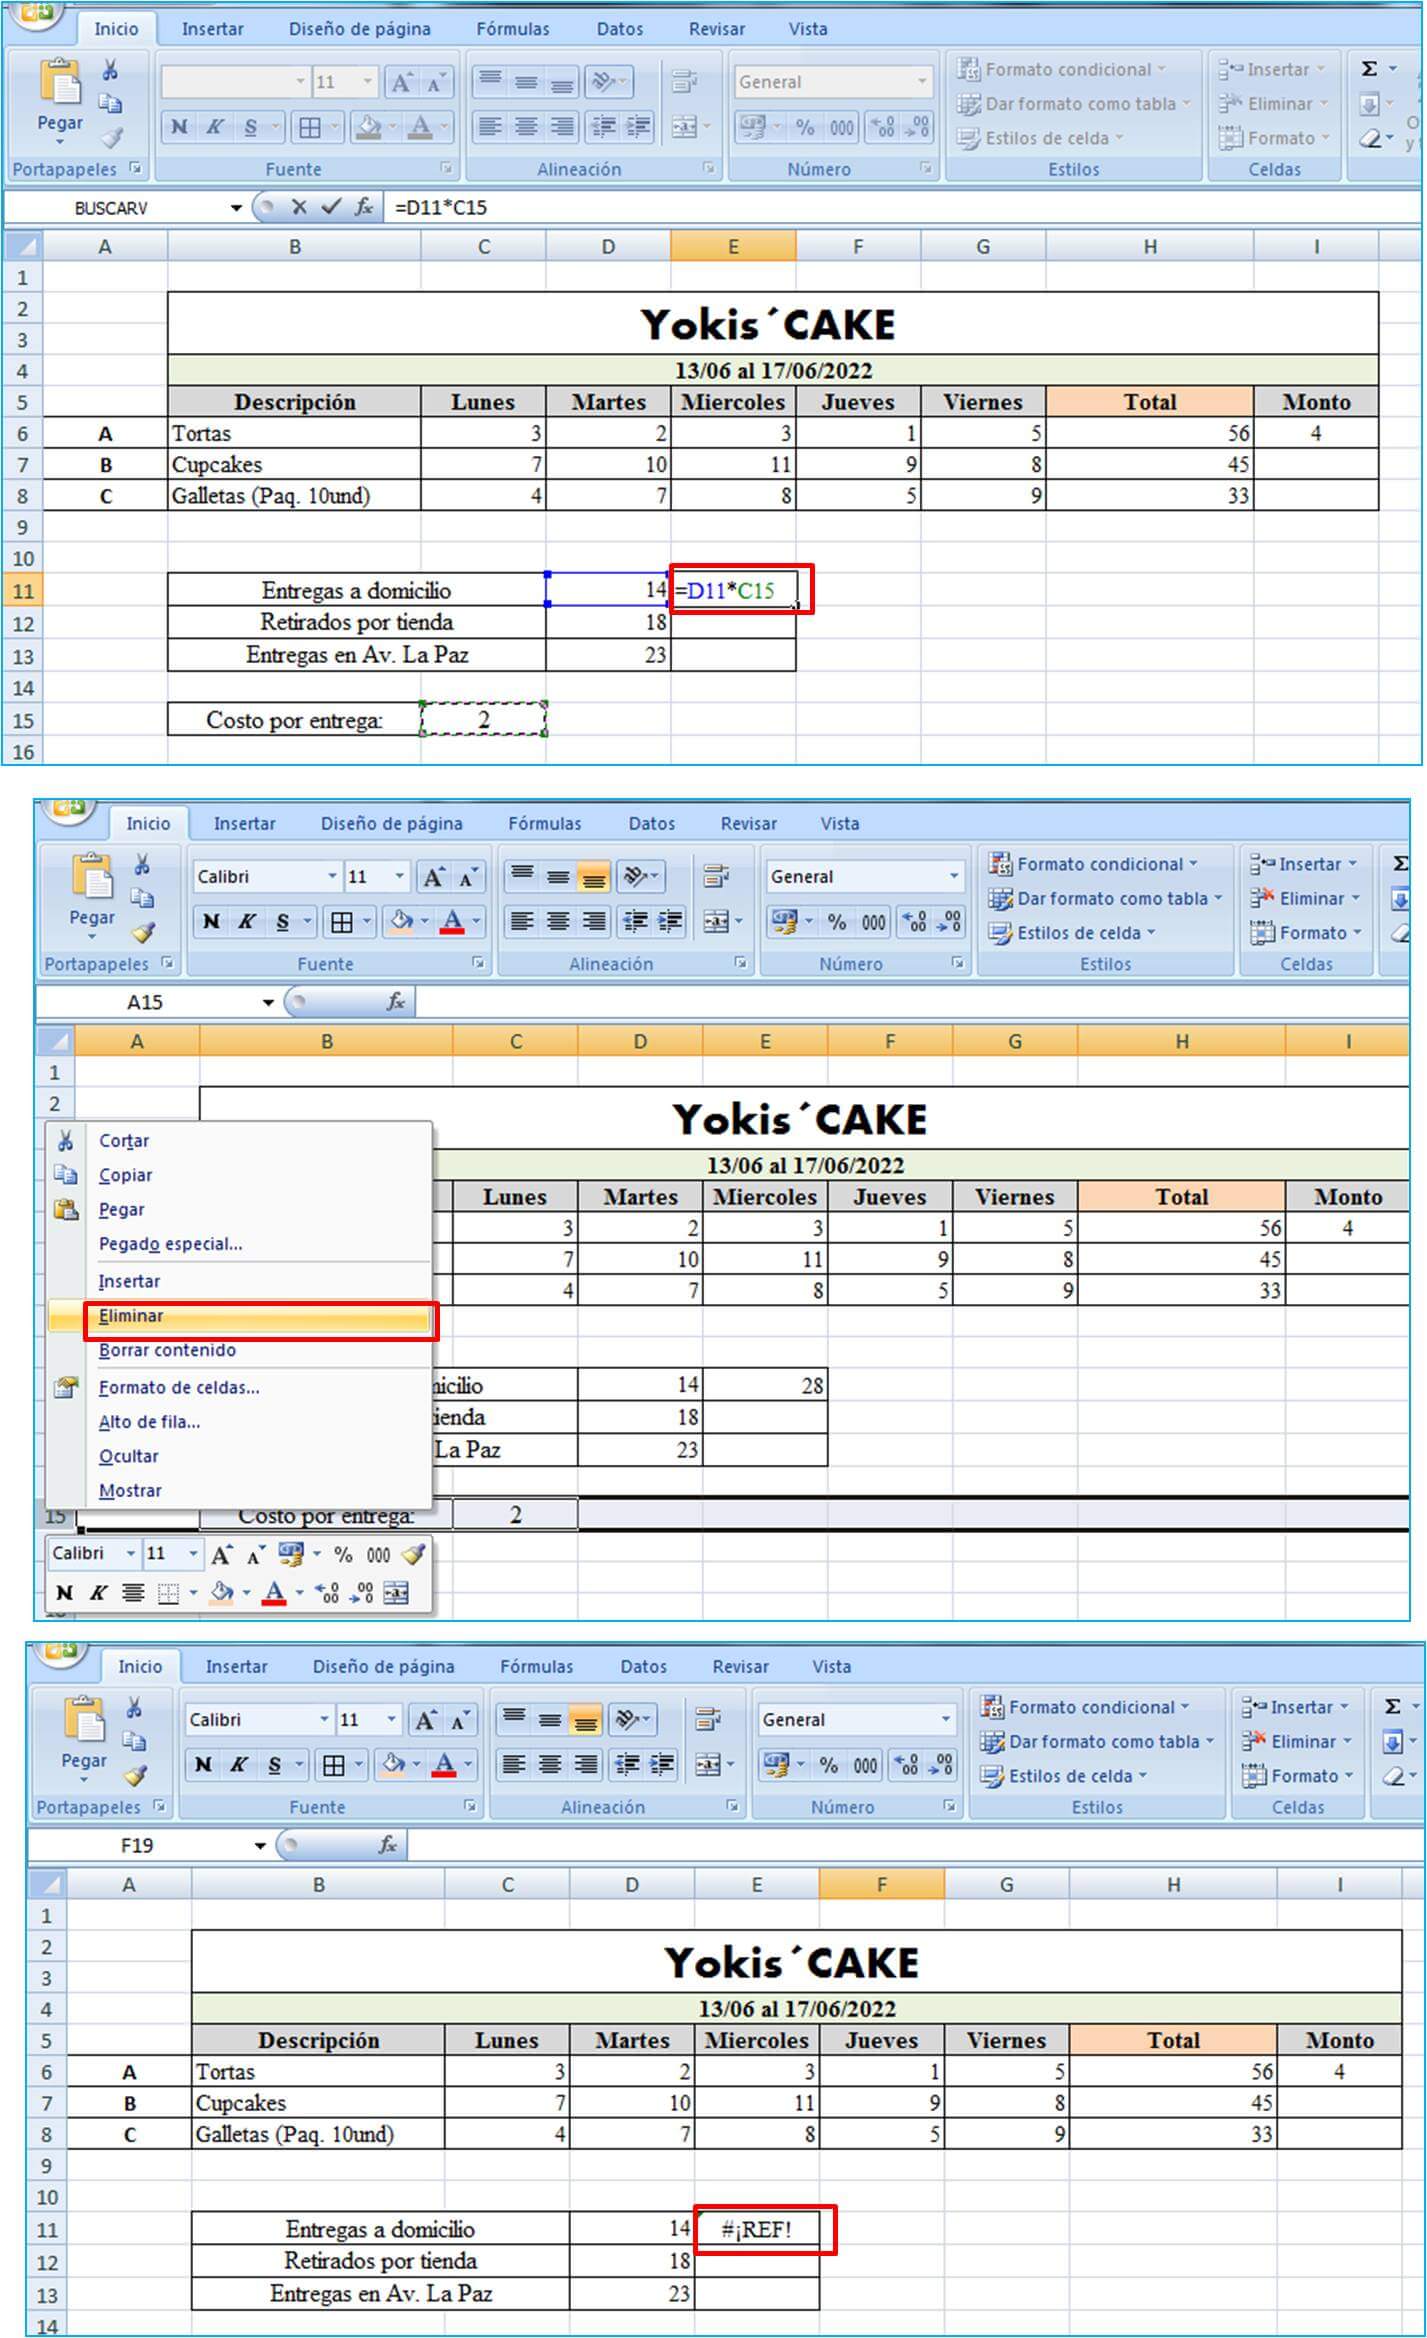Click the percent icon in the floating mini toolbar
This screenshot has height=2338, width=1427.
[343, 1554]
